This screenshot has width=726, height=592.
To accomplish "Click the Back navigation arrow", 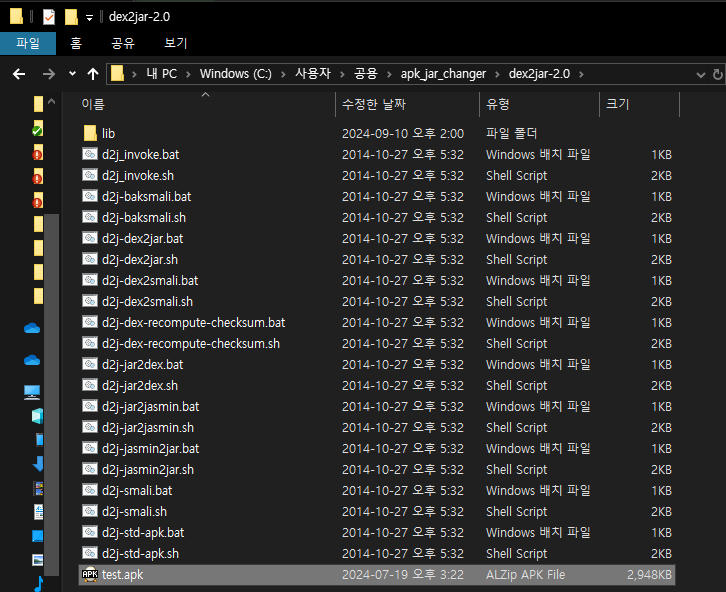I will 19,74.
